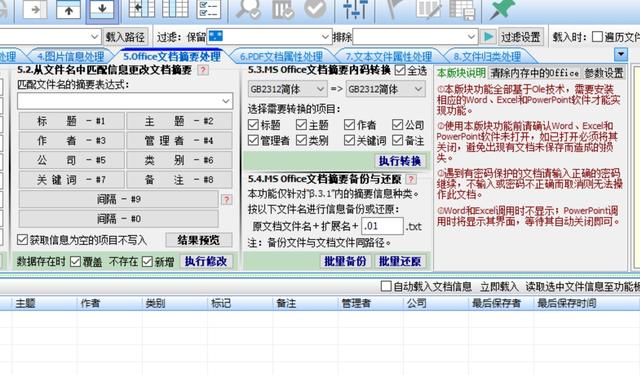The height and width of the screenshot is (375, 640).
Task: Switch to 8.文件归类处理 tab
Action: point(487,56)
